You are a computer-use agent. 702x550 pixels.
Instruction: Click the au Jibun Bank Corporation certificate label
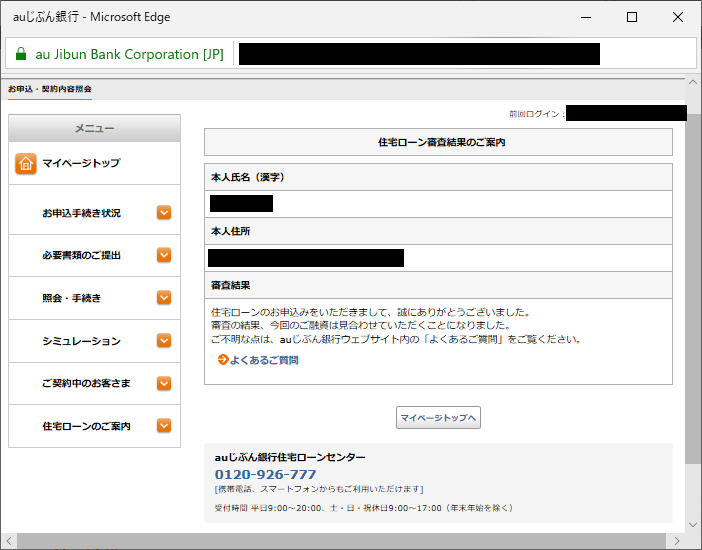point(129,54)
